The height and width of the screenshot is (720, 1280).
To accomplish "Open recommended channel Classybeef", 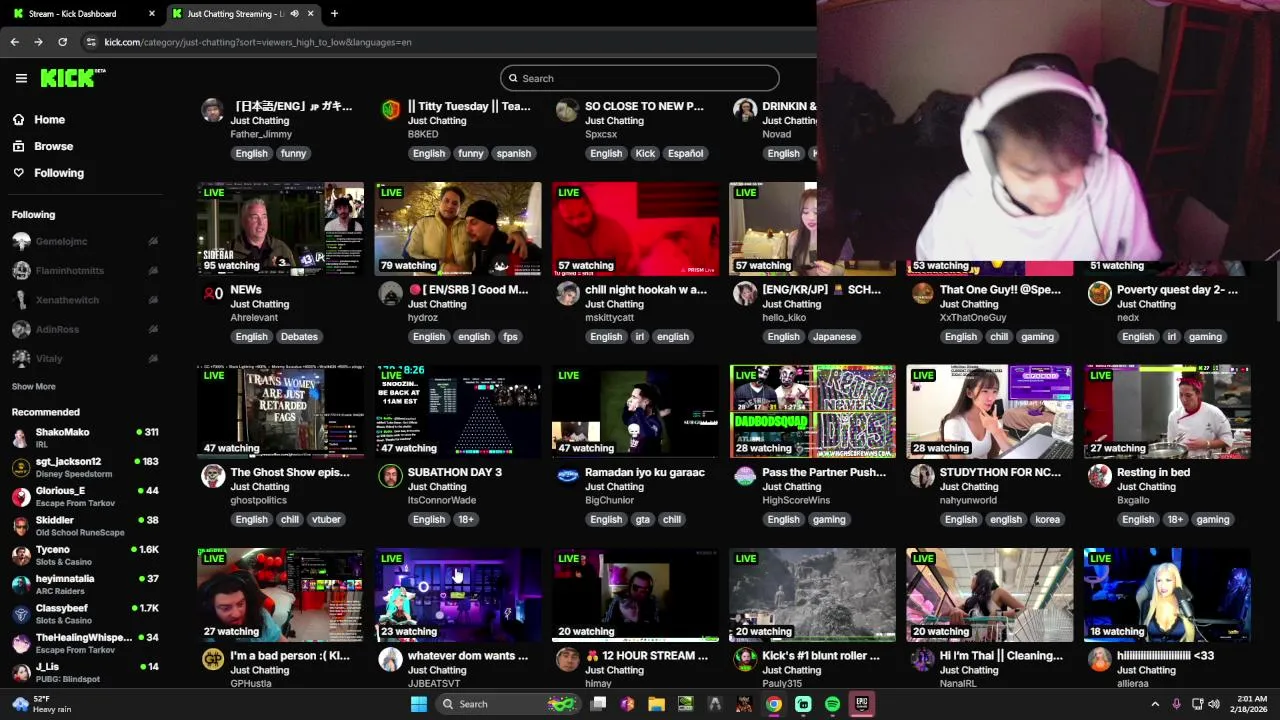I will point(86,614).
